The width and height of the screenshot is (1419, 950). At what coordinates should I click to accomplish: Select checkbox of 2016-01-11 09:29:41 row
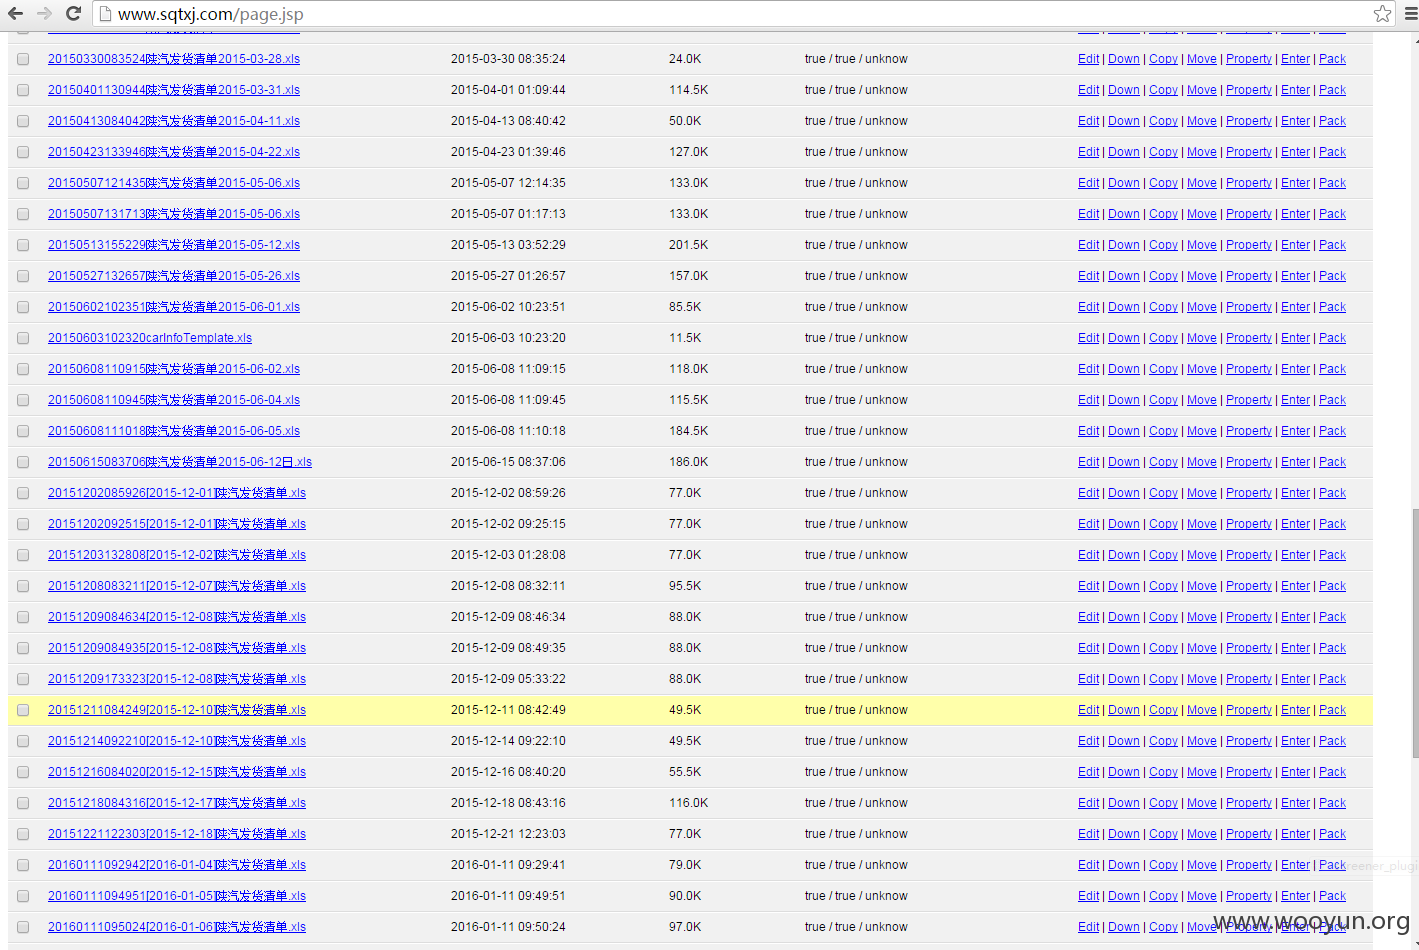[23, 865]
